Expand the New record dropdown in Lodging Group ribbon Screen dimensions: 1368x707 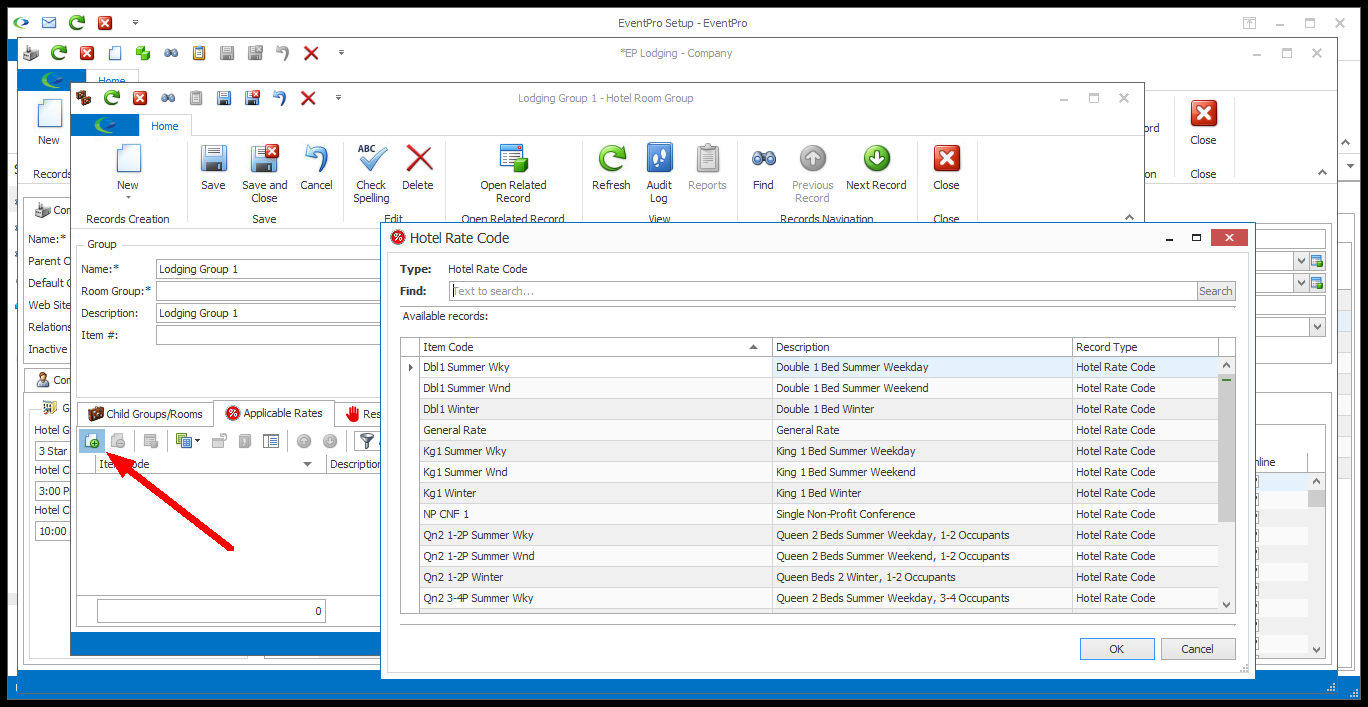click(x=128, y=198)
